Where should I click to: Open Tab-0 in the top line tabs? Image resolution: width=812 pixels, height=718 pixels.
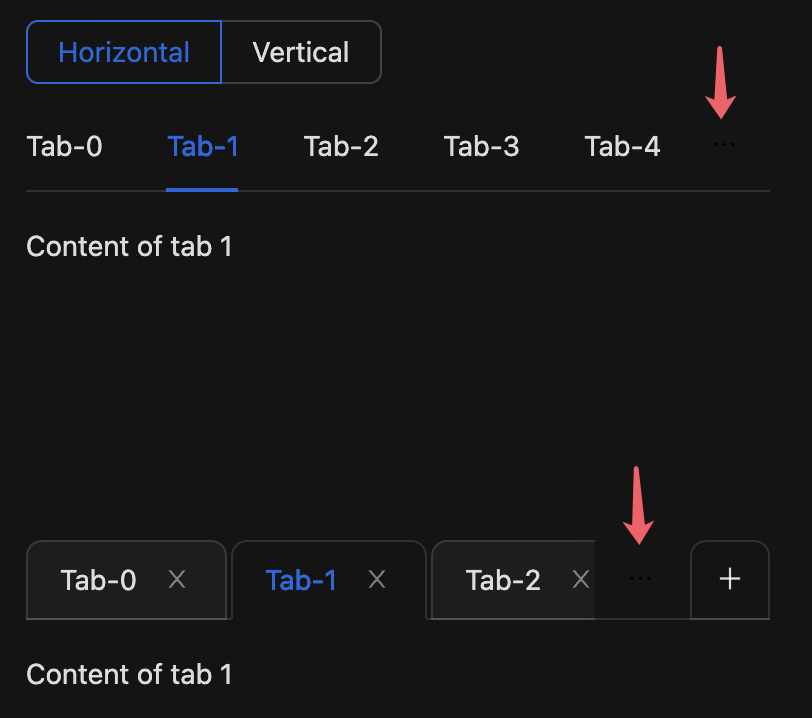[64, 147]
